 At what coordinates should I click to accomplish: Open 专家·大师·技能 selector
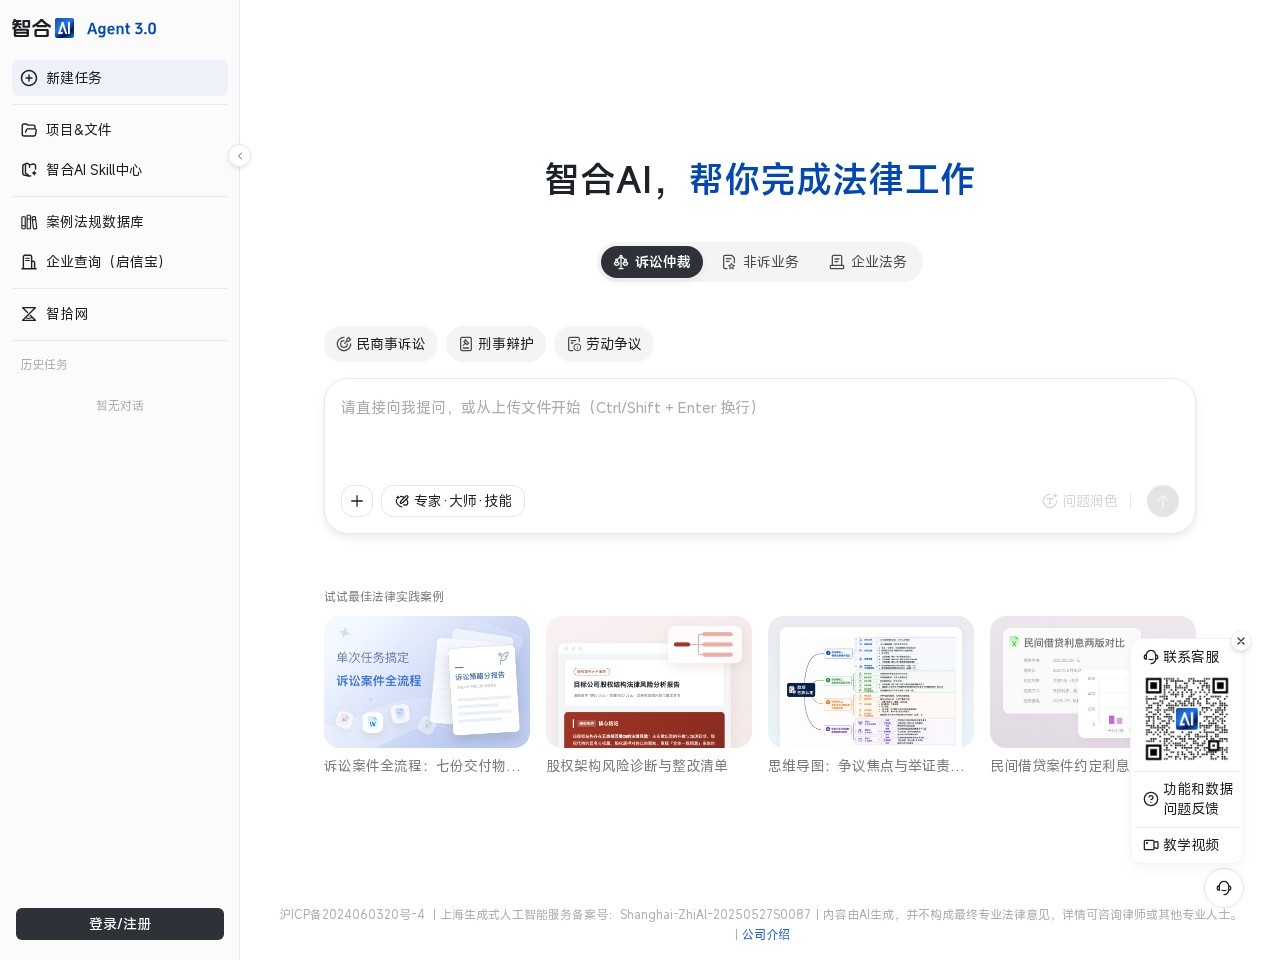(x=453, y=501)
